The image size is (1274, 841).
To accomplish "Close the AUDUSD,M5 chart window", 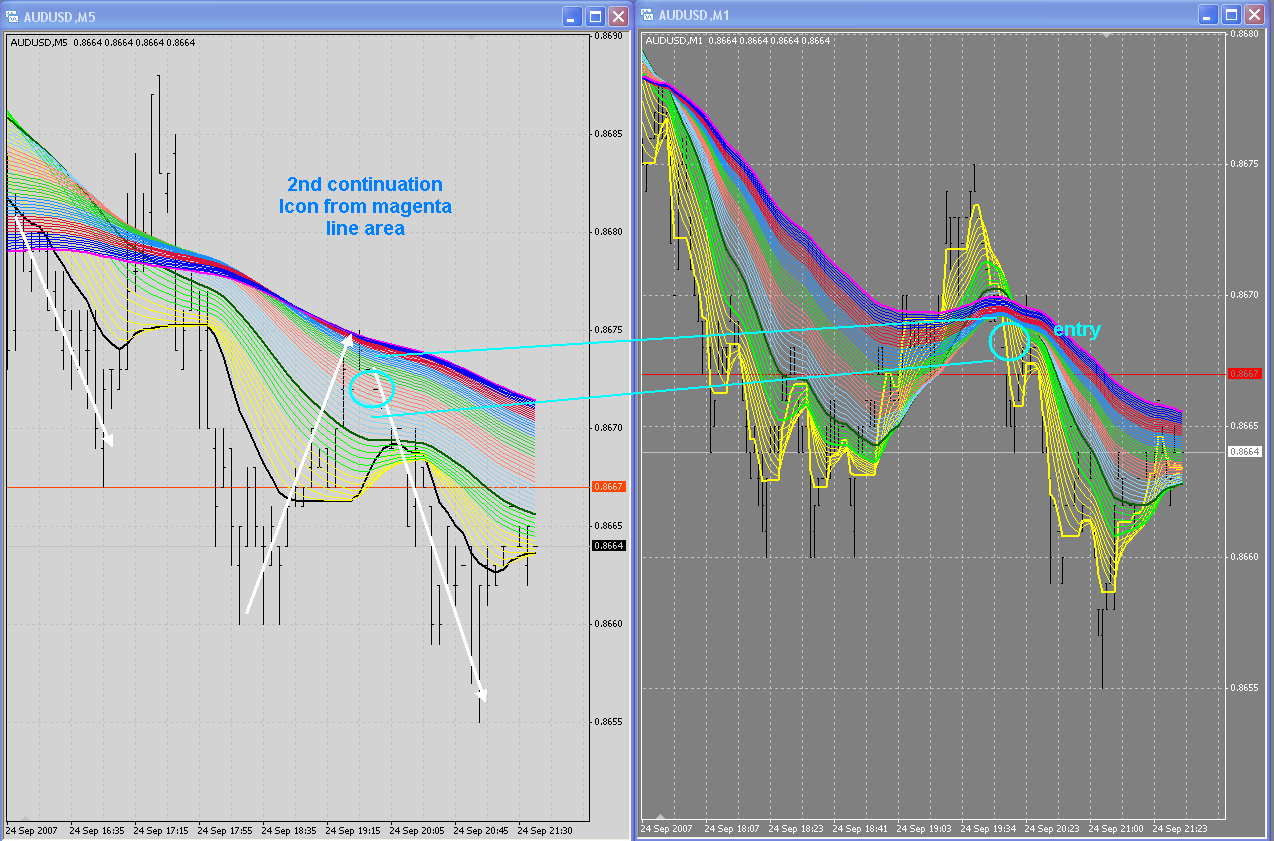I will coord(619,15).
